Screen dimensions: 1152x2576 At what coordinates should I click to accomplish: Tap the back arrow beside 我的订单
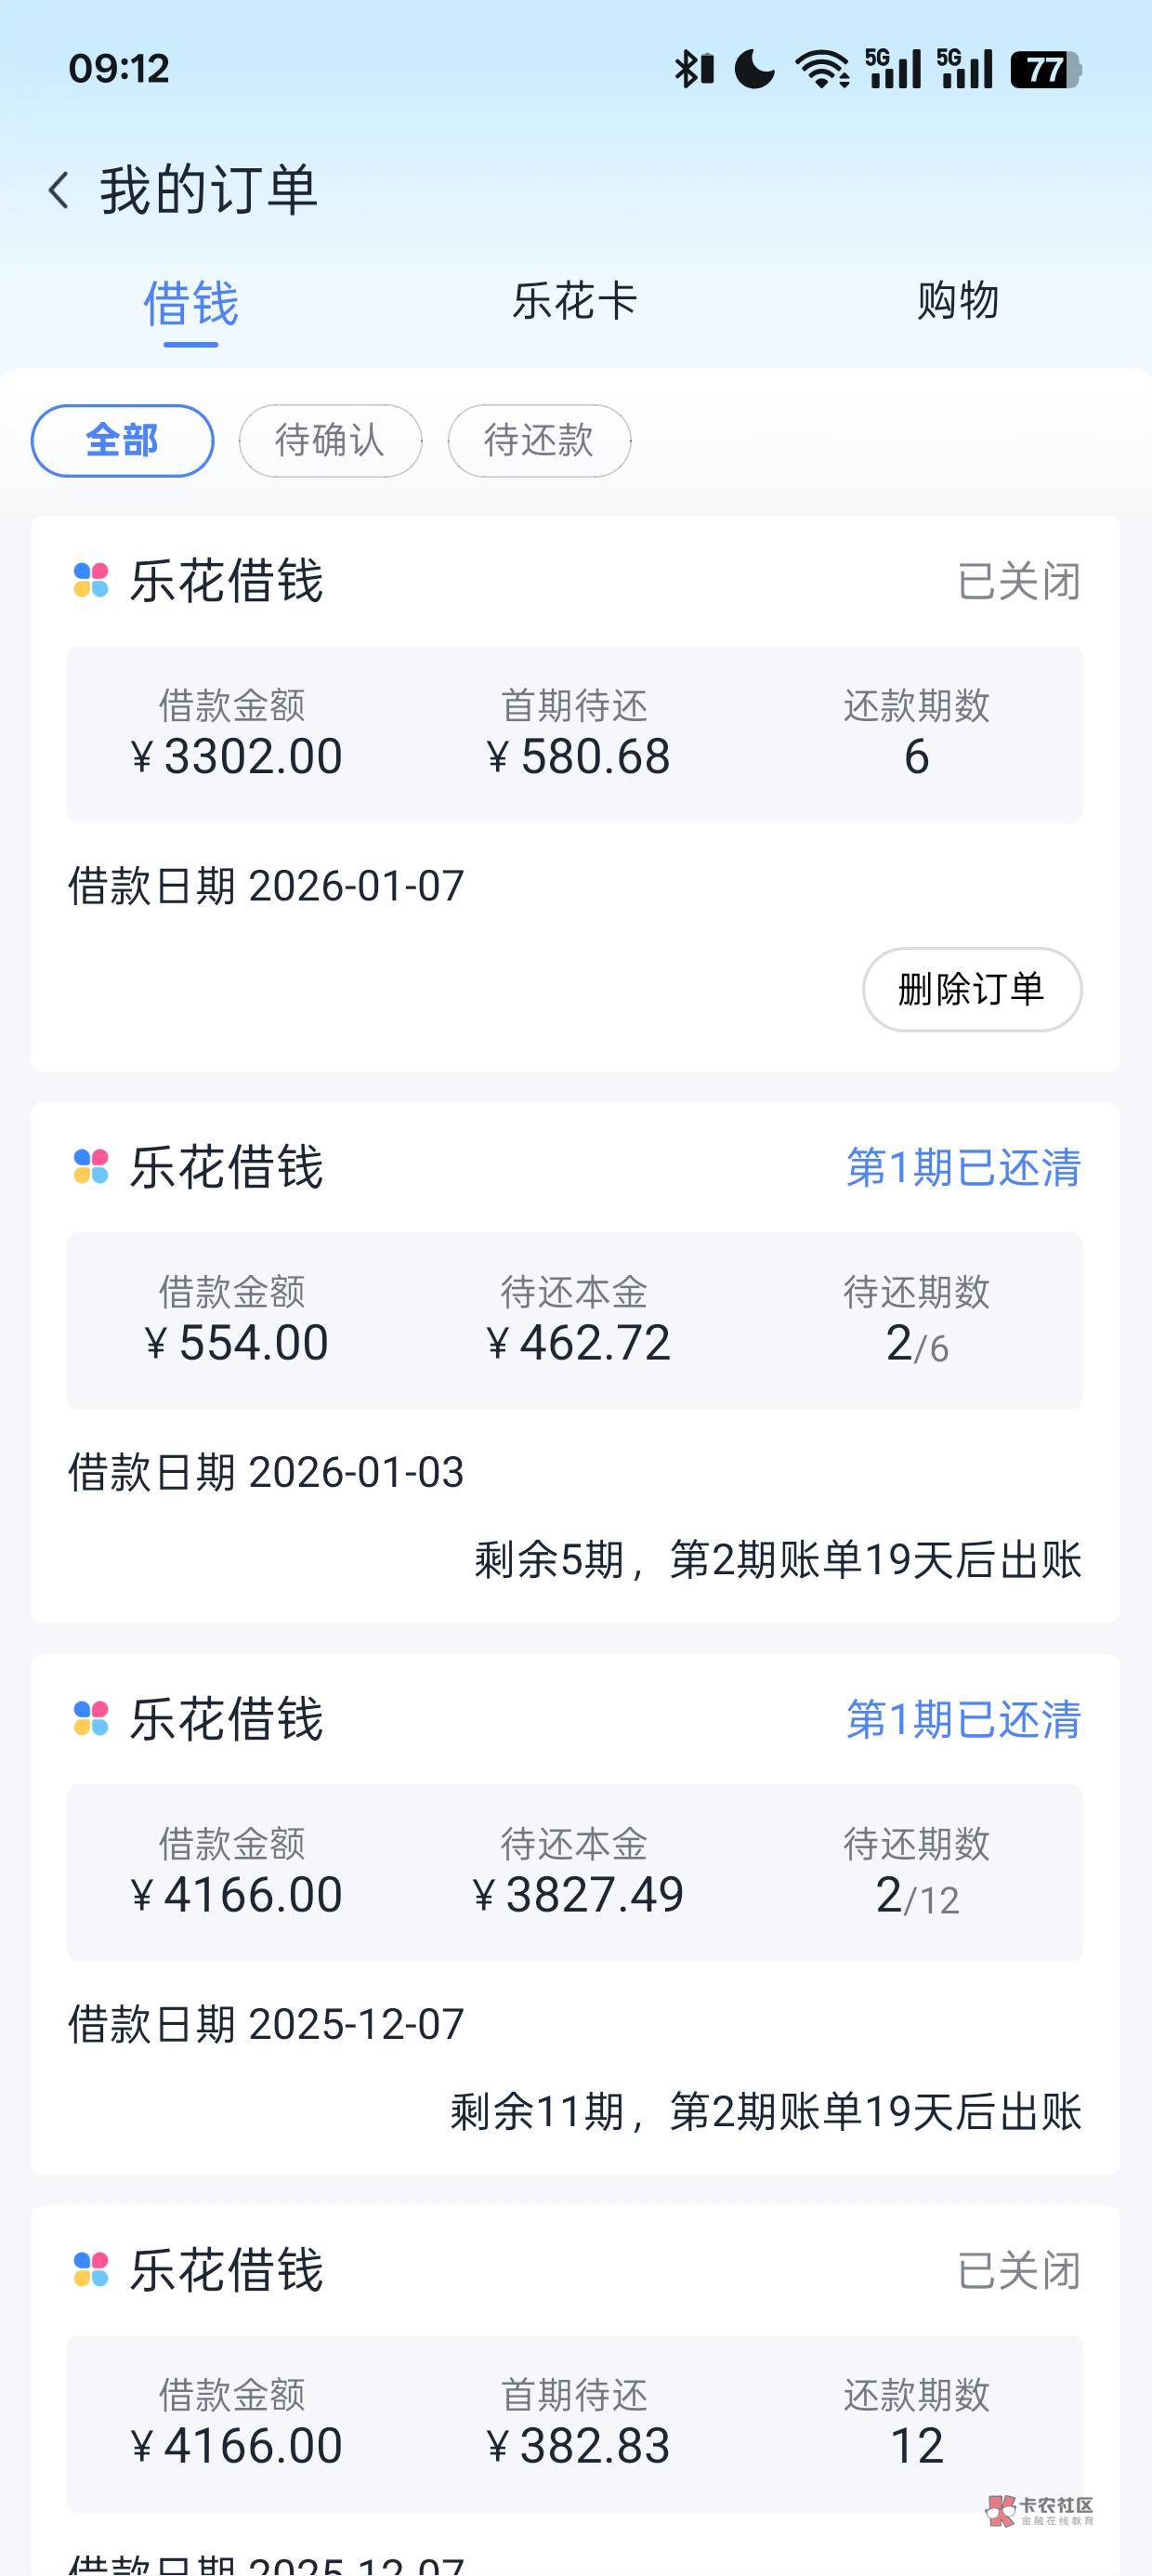click(x=59, y=190)
